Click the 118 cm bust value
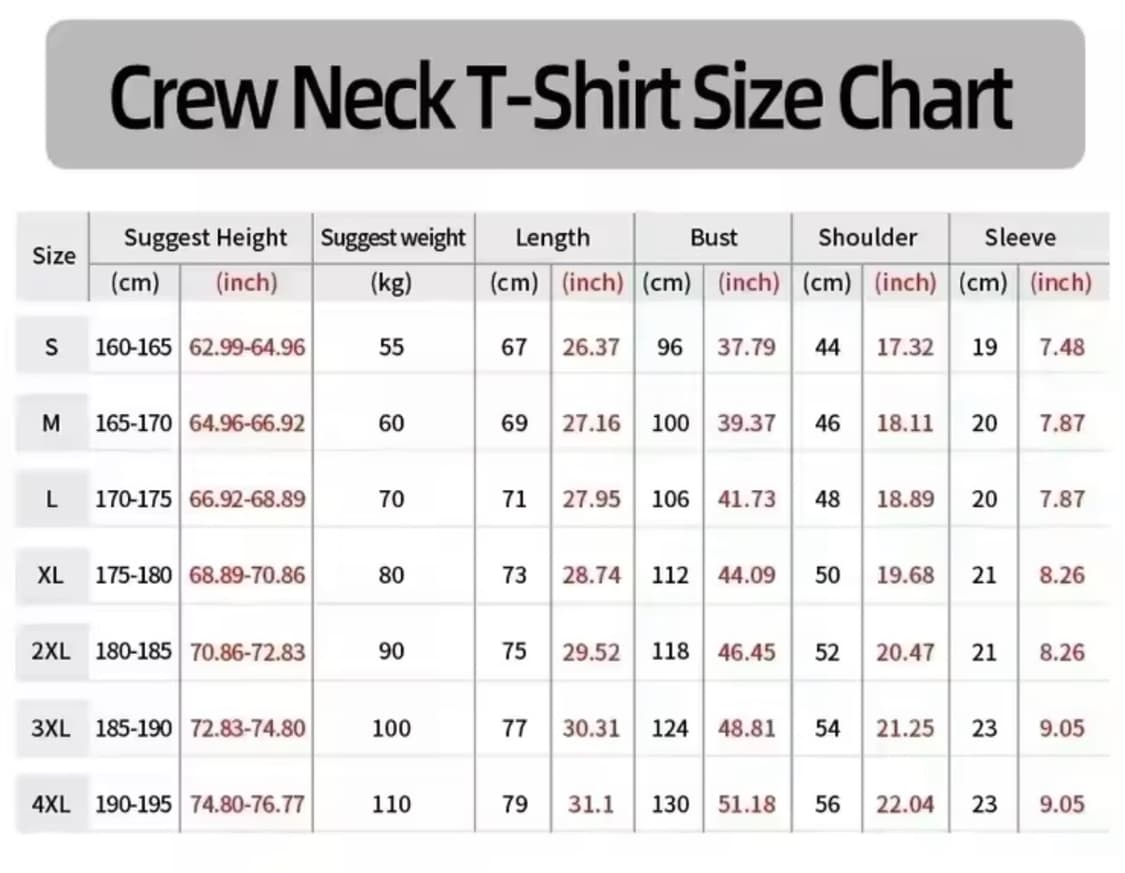 (670, 652)
